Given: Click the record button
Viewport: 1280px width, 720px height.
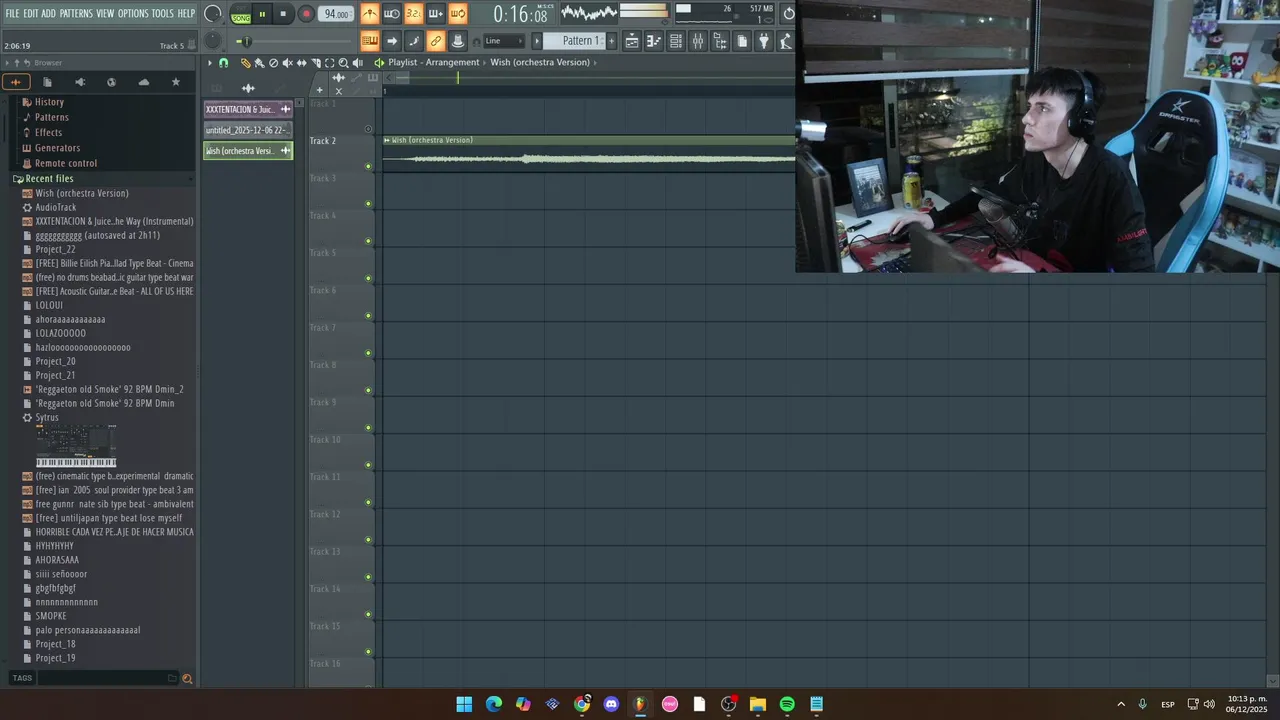Looking at the screenshot, I should pyautogui.click(x=306, y=14).
